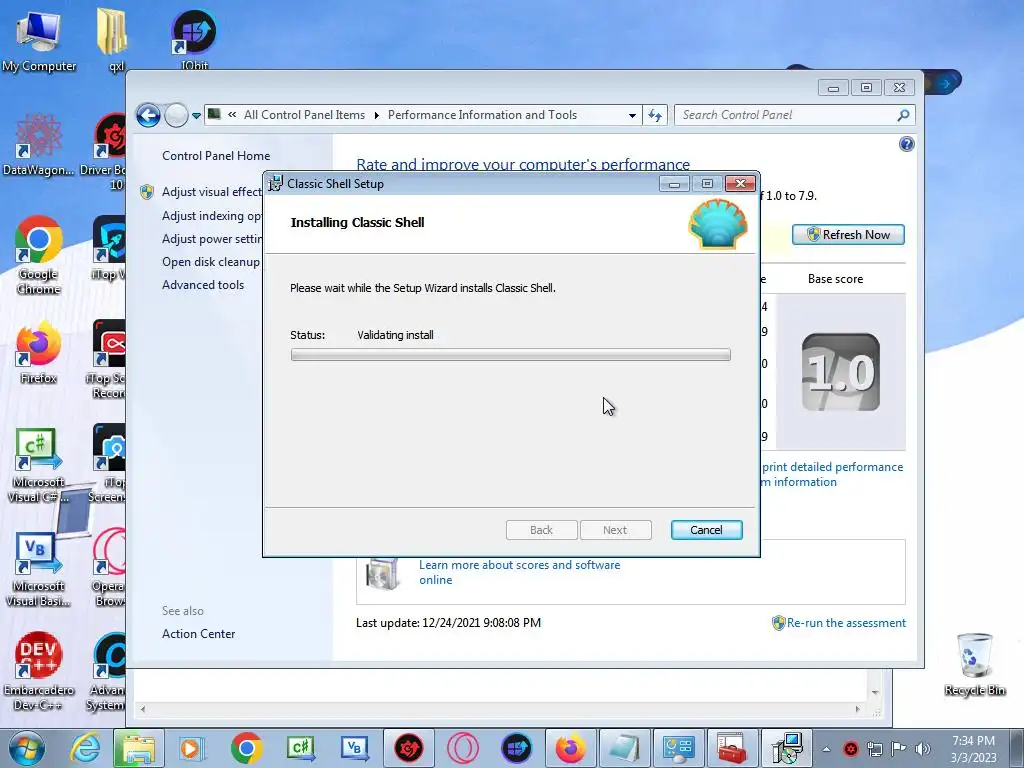This screenshot has width=1024, height=768.
Task: Click the shield icon beside Adjust visual effects
Action: pos(147,192)
